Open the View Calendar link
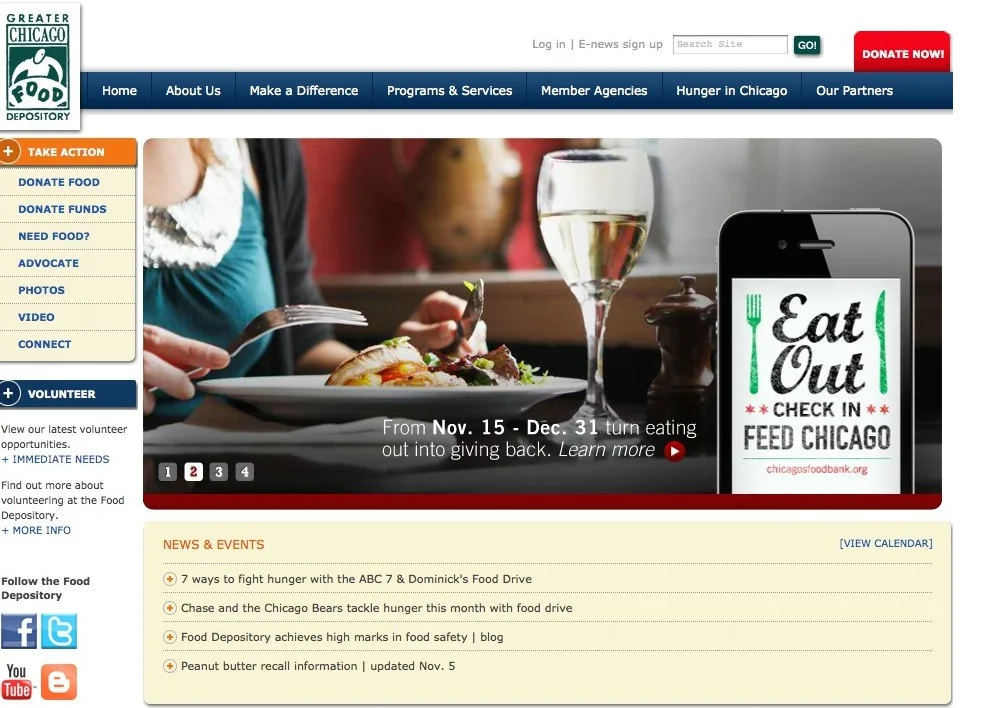The height and width of the screenshot is (708, 998). (886, 543)
